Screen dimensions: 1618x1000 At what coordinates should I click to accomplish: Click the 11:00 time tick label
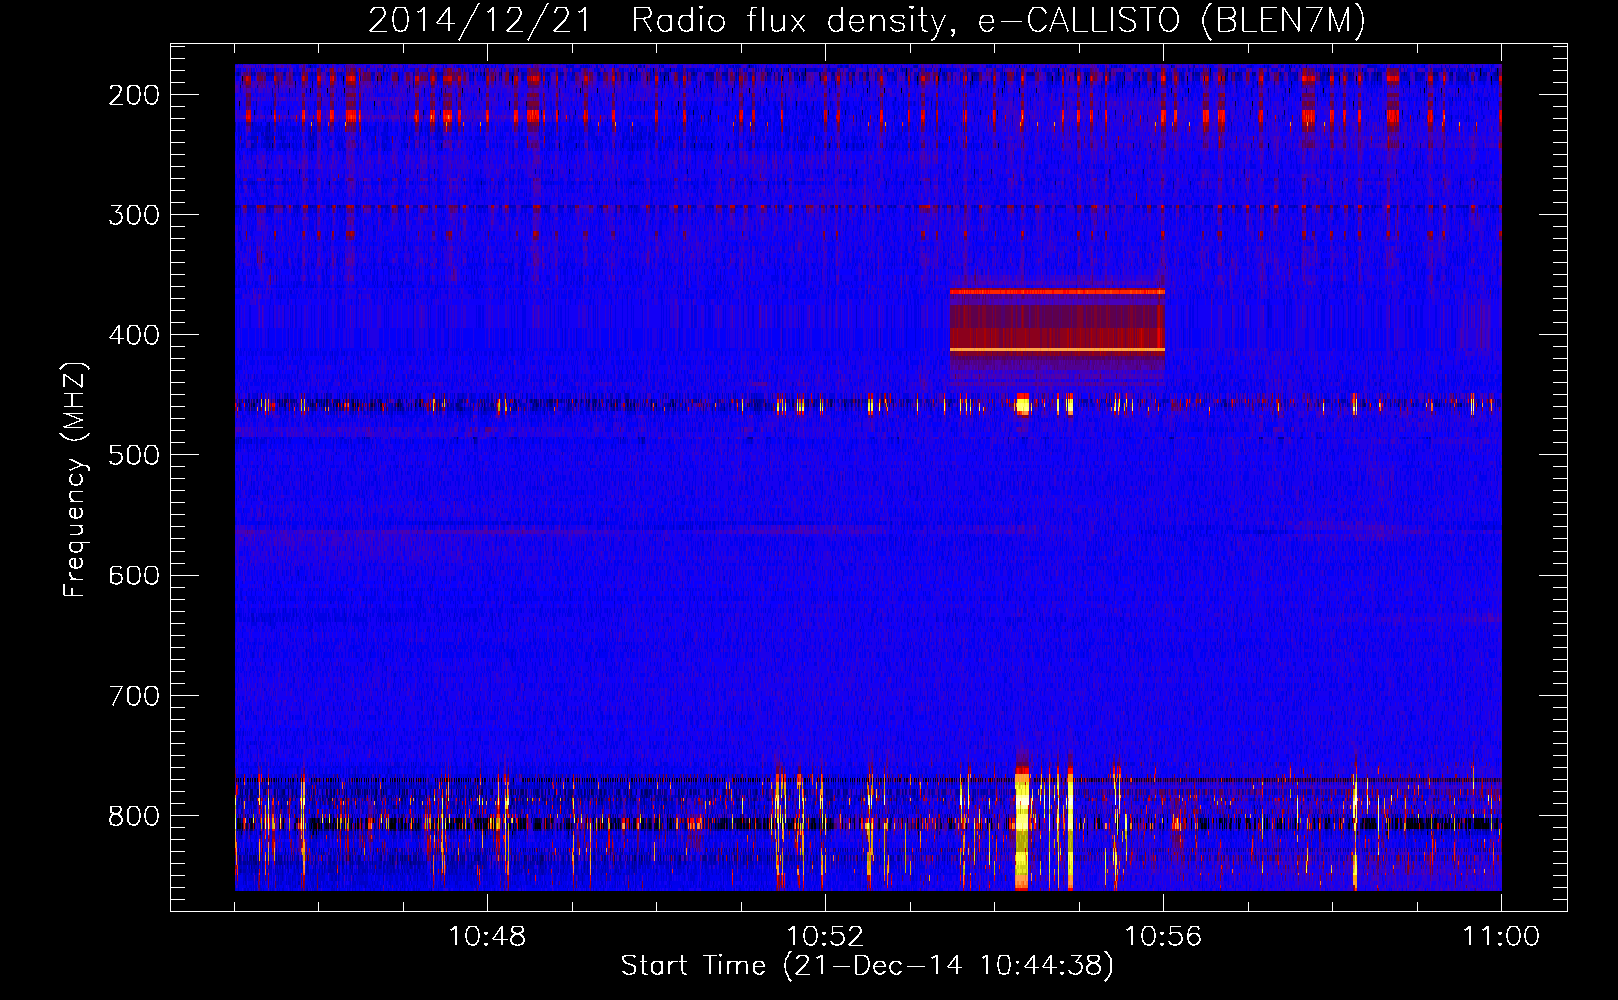1501,937
